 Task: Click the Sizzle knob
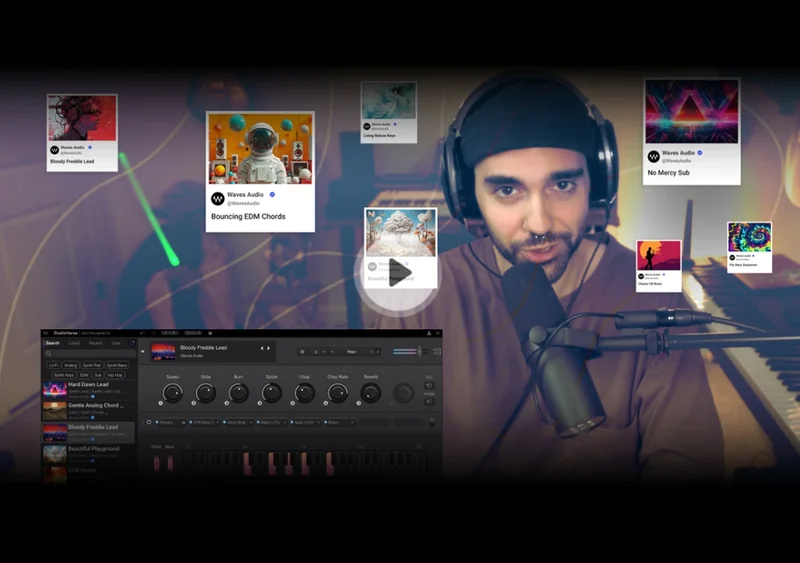[271, 393]
